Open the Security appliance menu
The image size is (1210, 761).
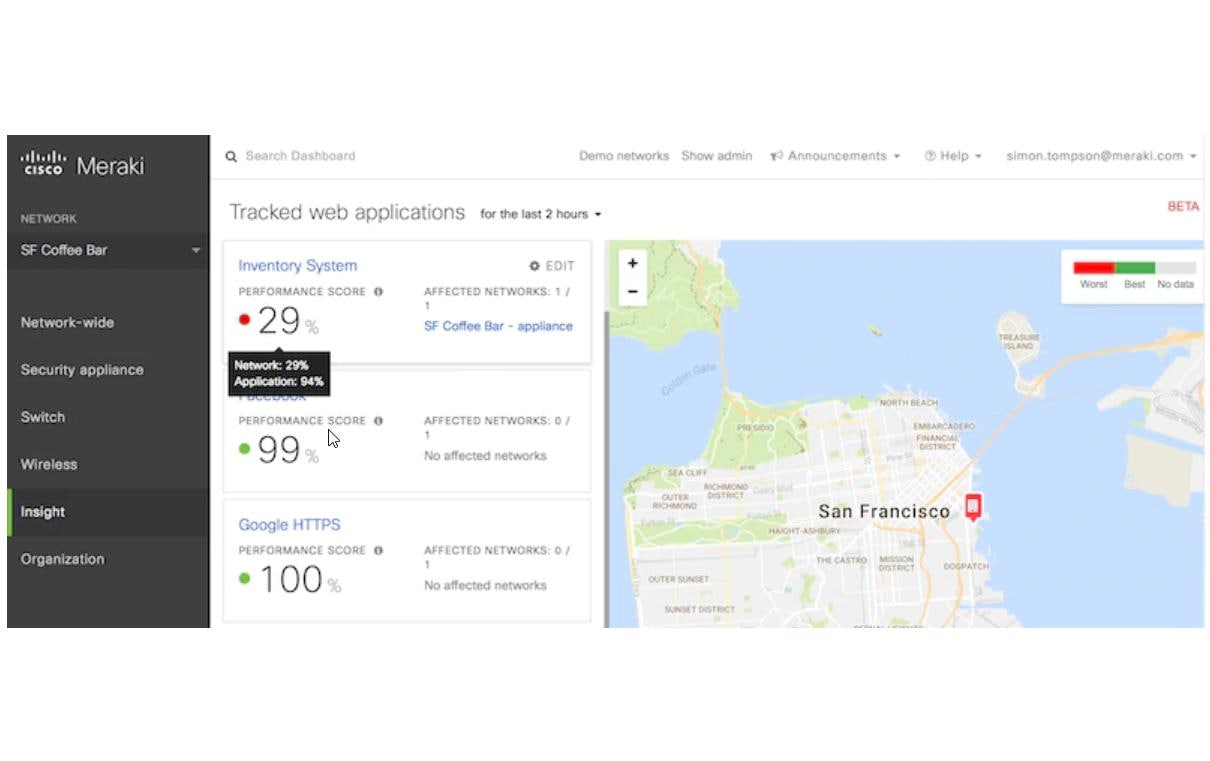82,369
